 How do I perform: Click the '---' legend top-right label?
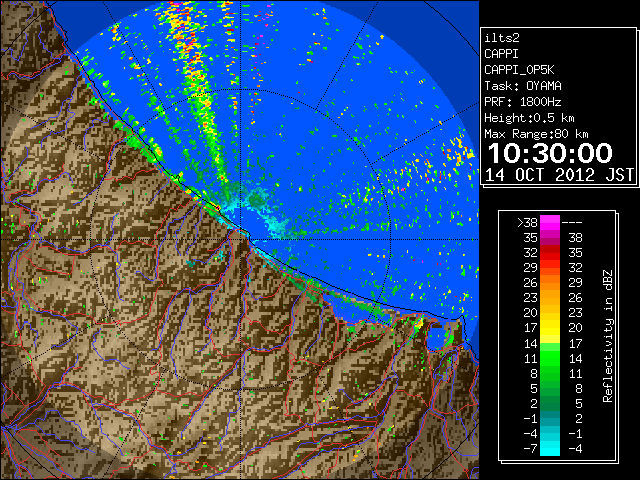(572, 223)
